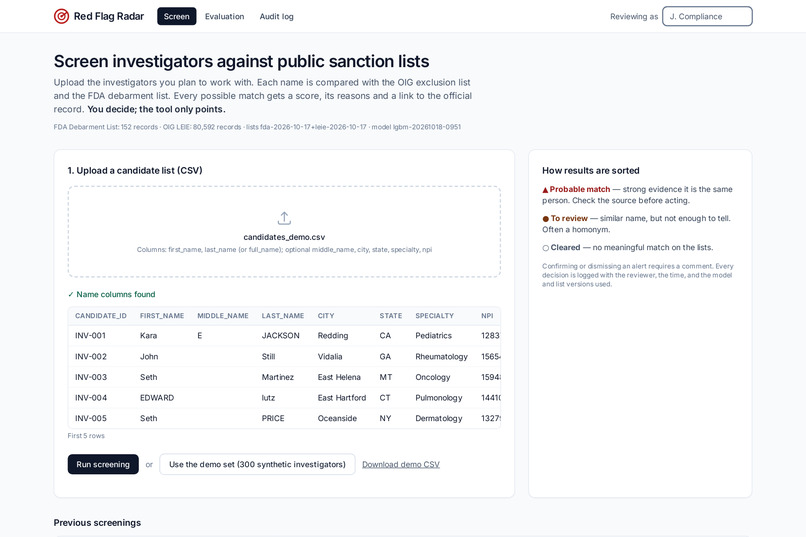Click the Dermatology specialty cell
806x537 pixels.
(439, 418)
